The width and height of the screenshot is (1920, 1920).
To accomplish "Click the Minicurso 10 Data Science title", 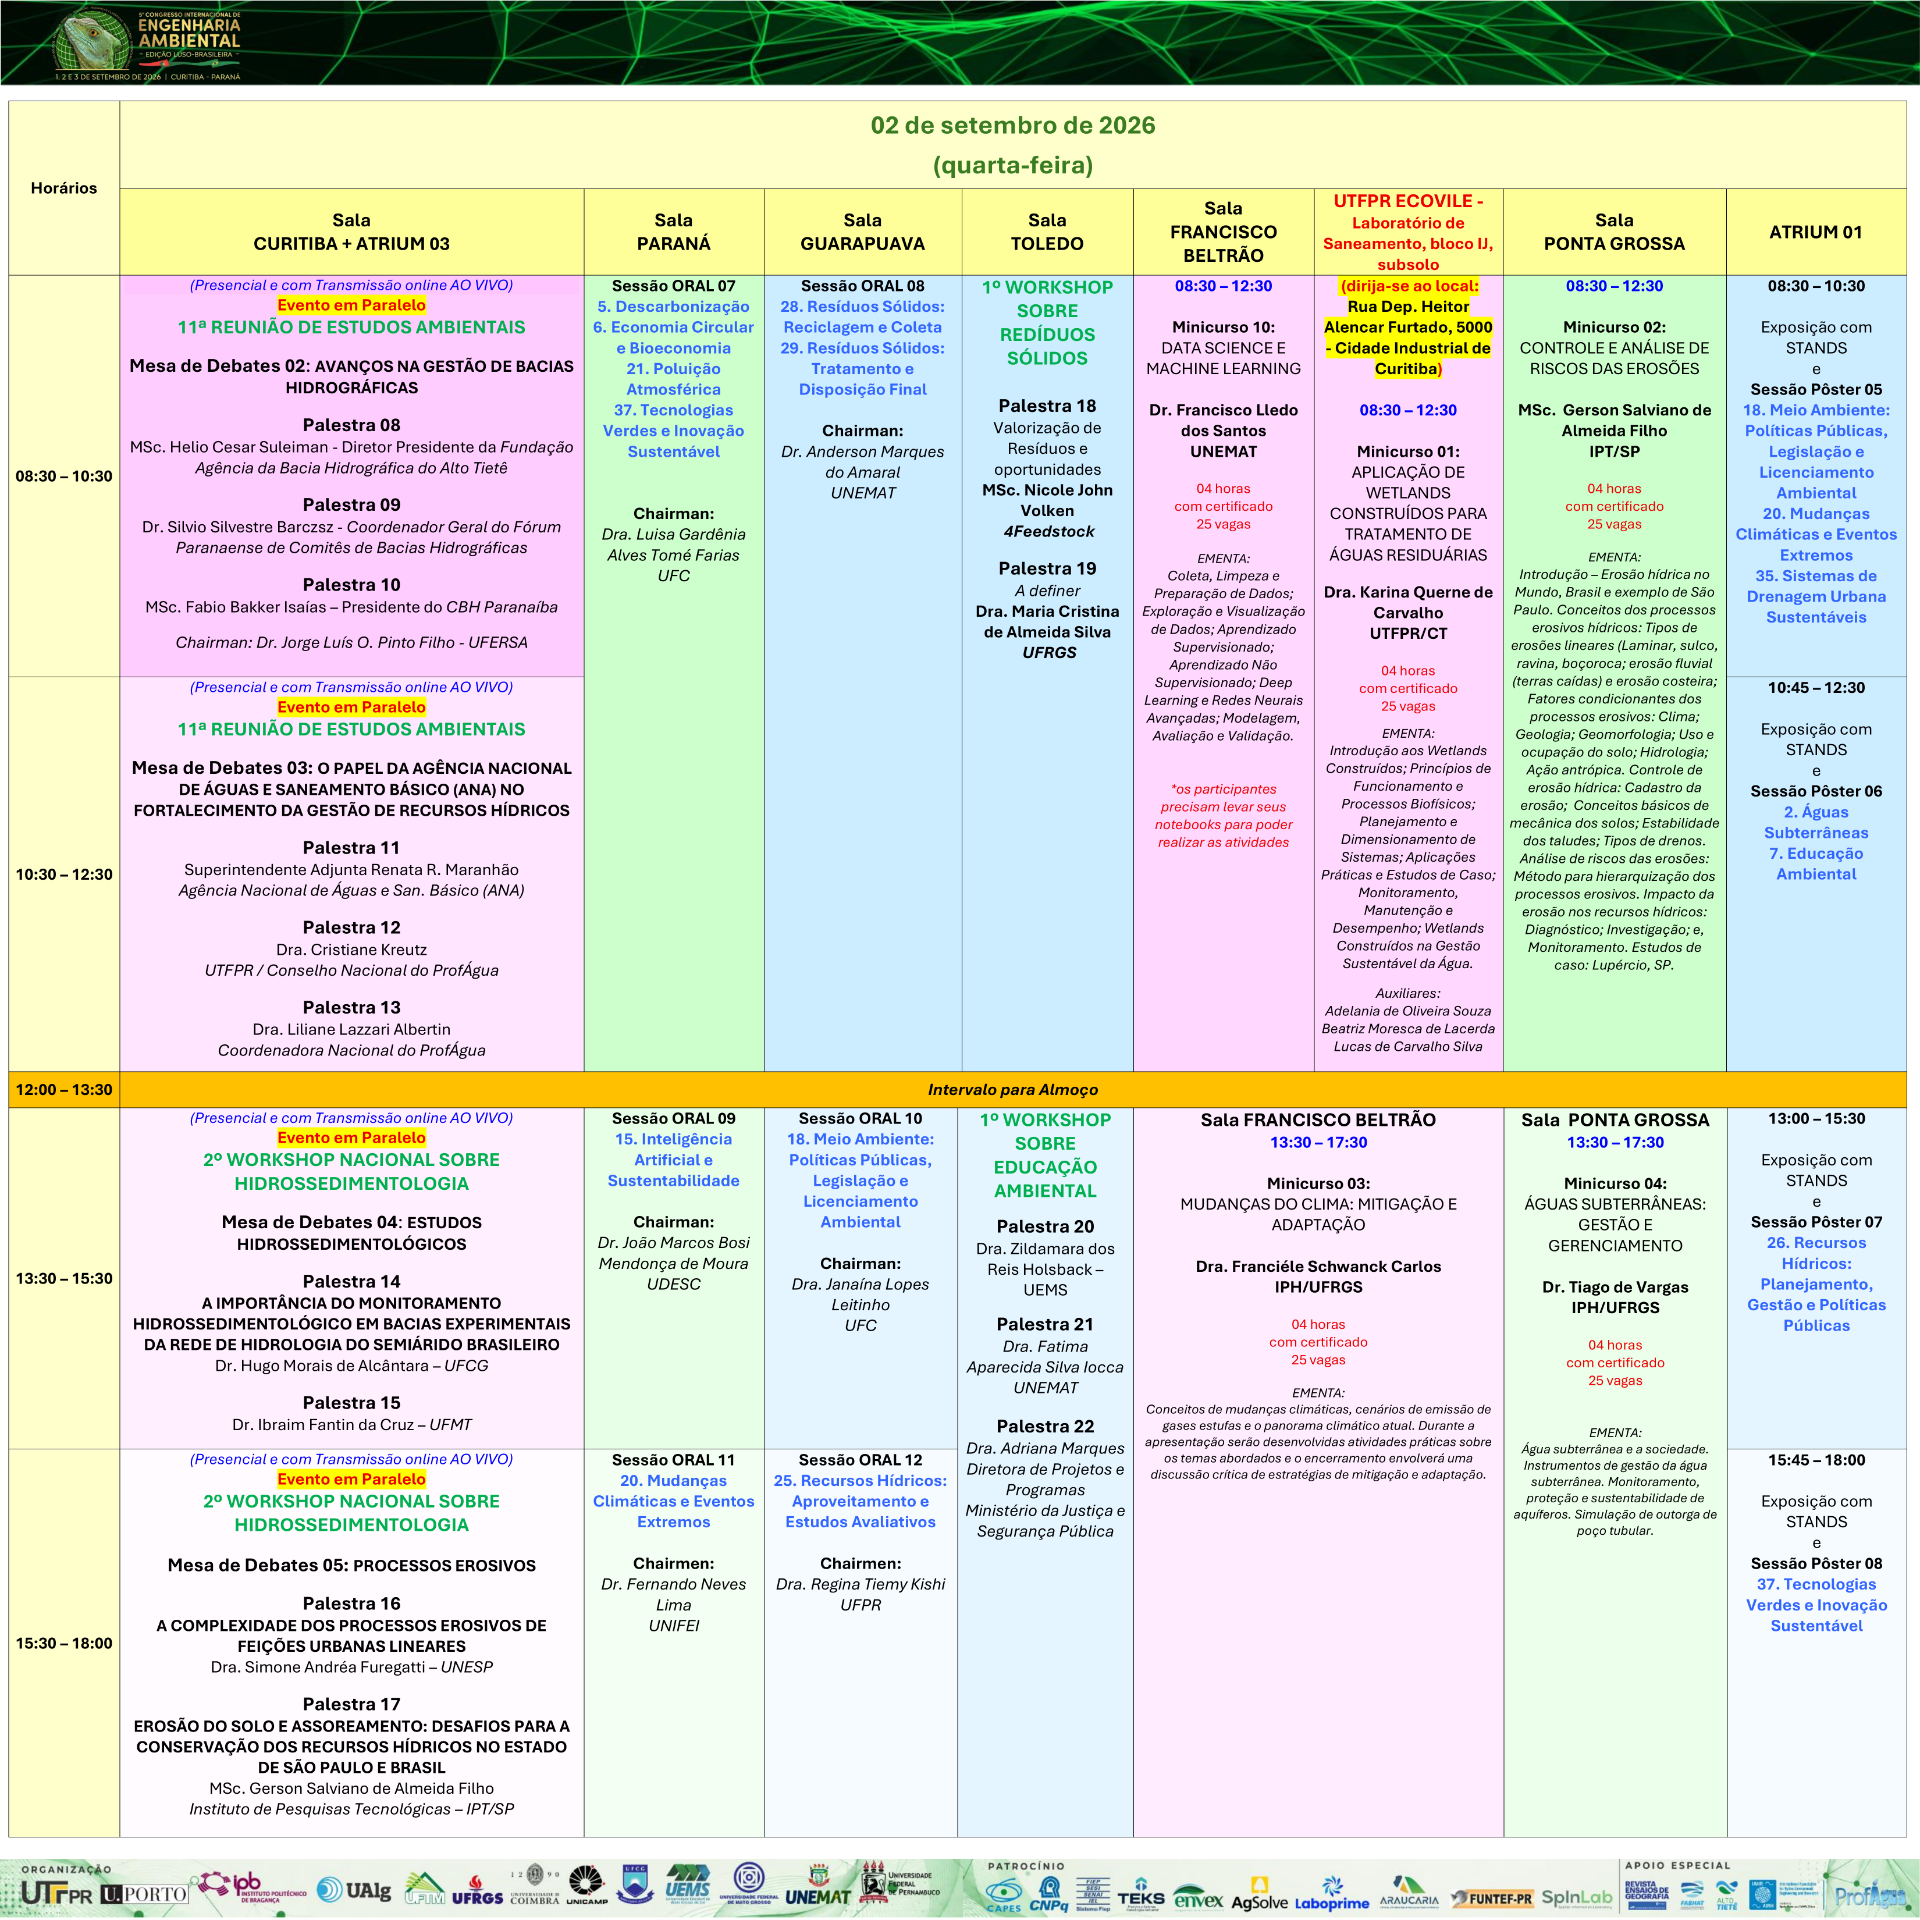I will click(1223, 348).
